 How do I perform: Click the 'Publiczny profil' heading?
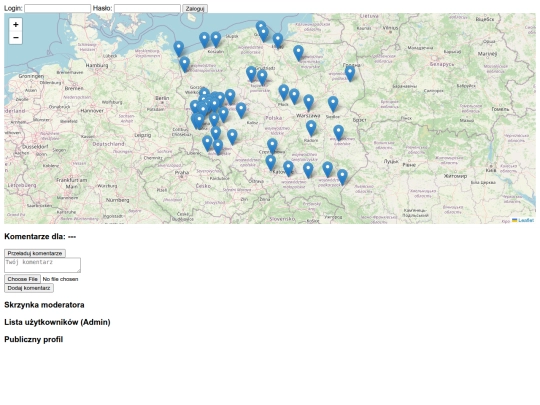[x=33, y=340]
